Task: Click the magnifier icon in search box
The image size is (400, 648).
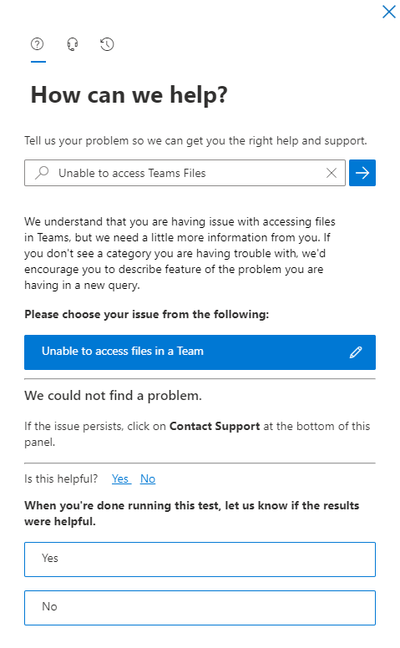Action: pos(42,173)
